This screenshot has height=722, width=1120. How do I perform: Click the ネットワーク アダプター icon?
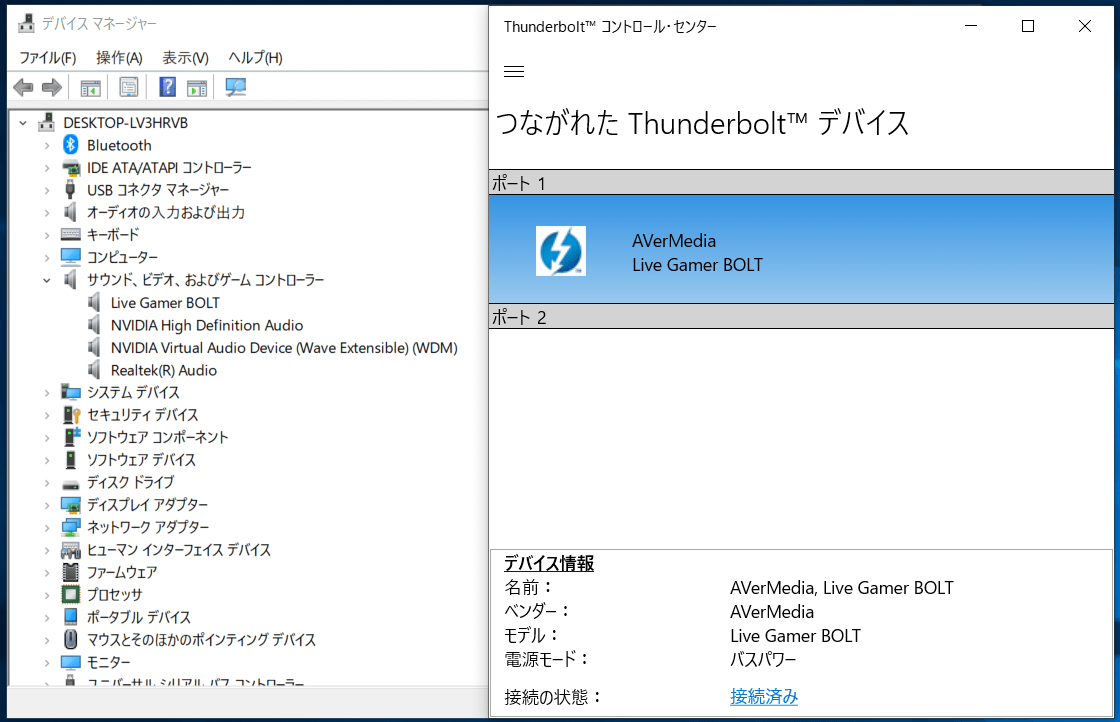click(71, 527)
